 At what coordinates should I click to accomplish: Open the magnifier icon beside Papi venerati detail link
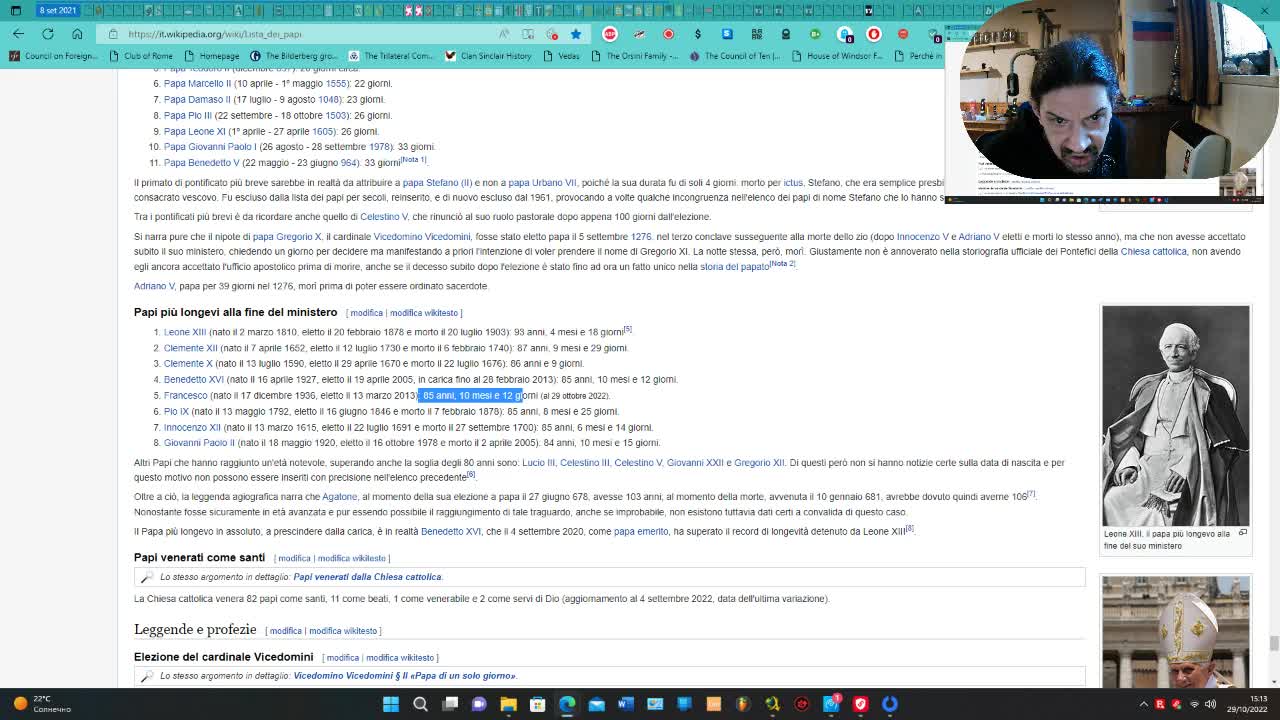coord(147,577)
